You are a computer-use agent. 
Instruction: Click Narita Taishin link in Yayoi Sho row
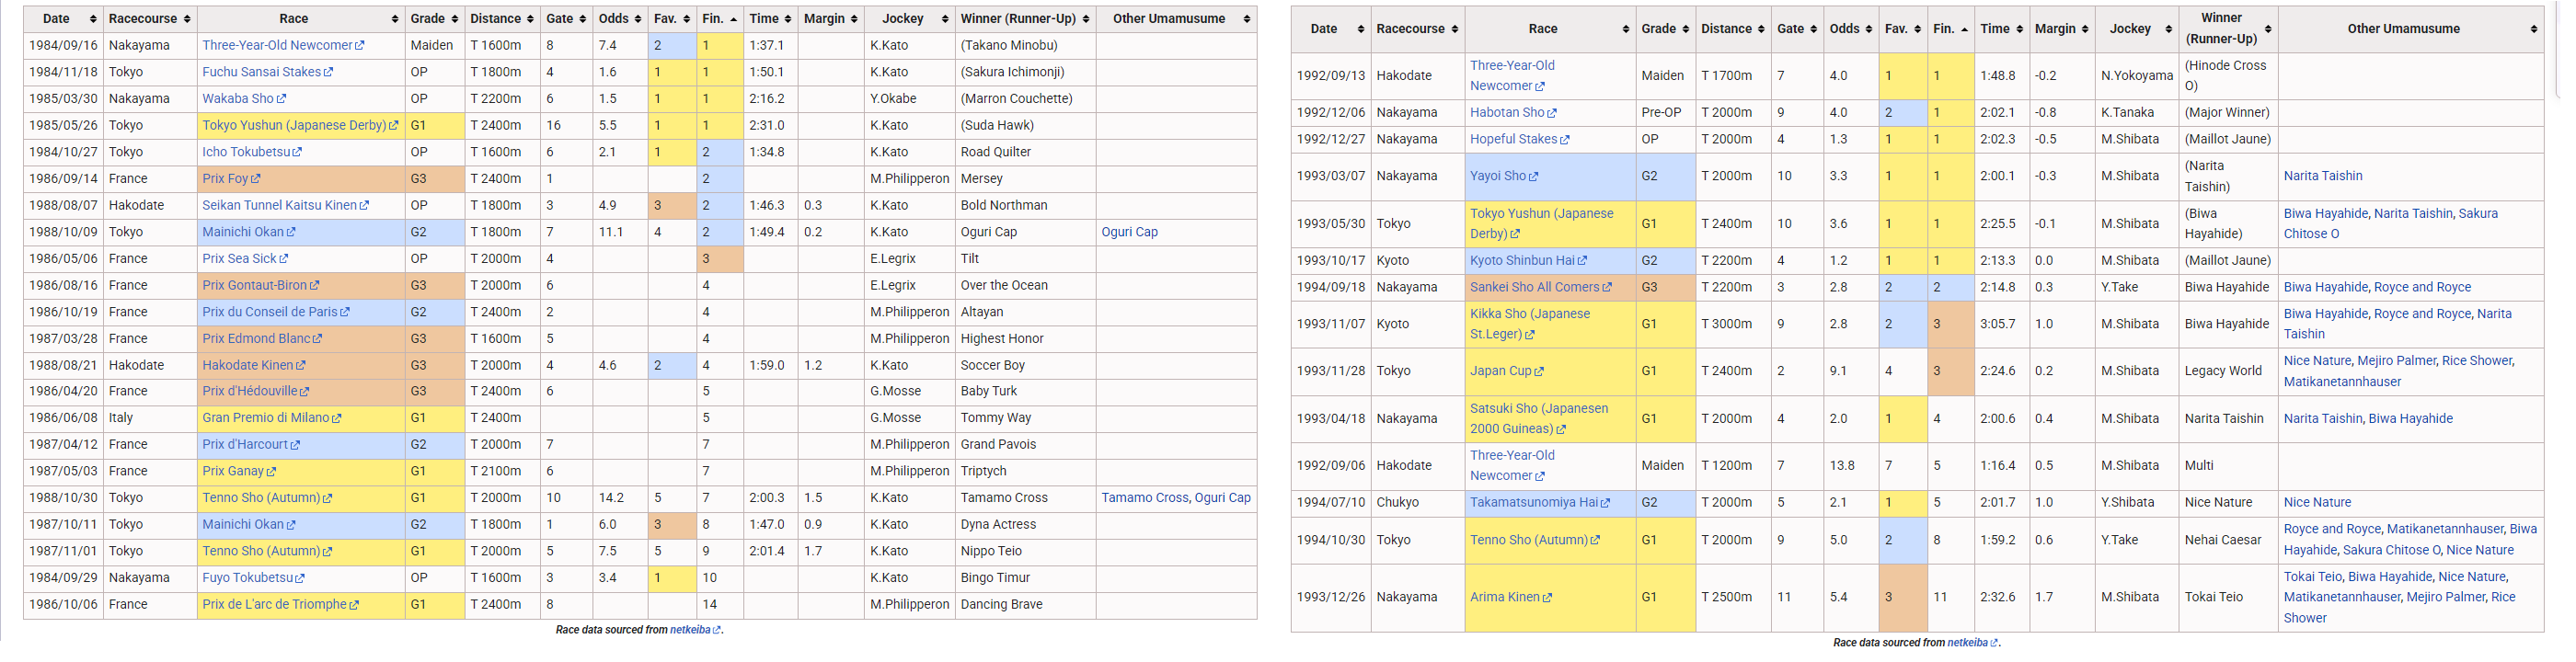pos(2323,176)
